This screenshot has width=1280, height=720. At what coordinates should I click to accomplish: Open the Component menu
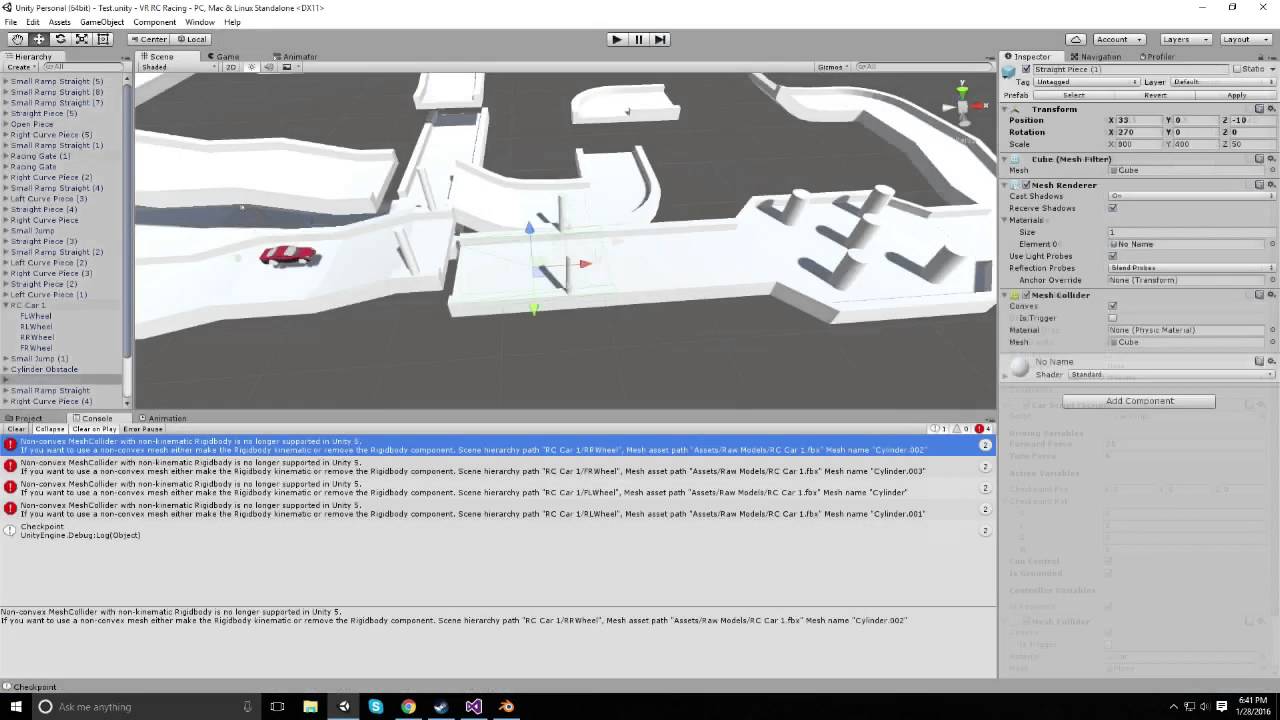pyautogui.click(x=154, y=22)
